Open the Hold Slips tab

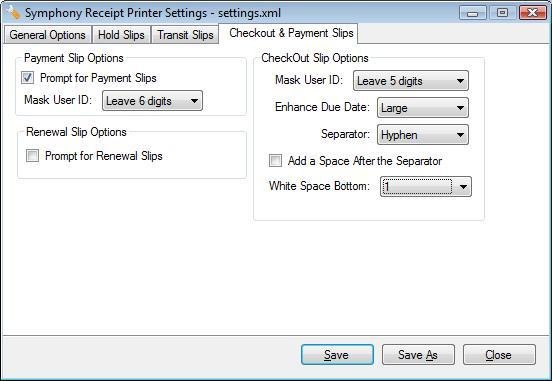tap(121, 35)
